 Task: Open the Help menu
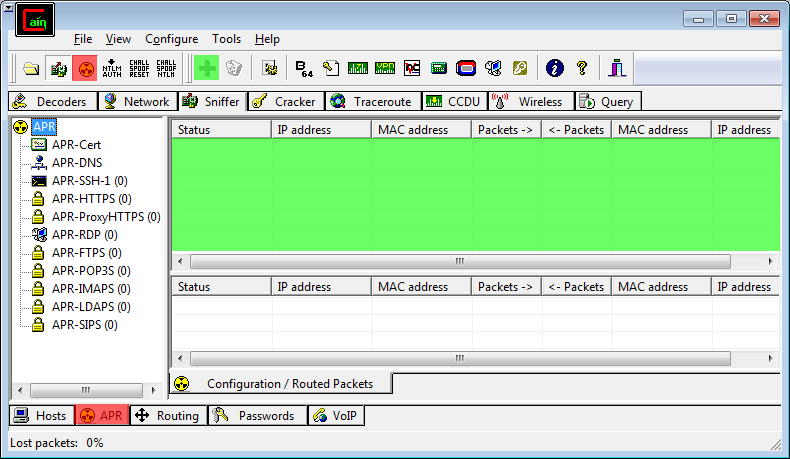click(267, 39)
